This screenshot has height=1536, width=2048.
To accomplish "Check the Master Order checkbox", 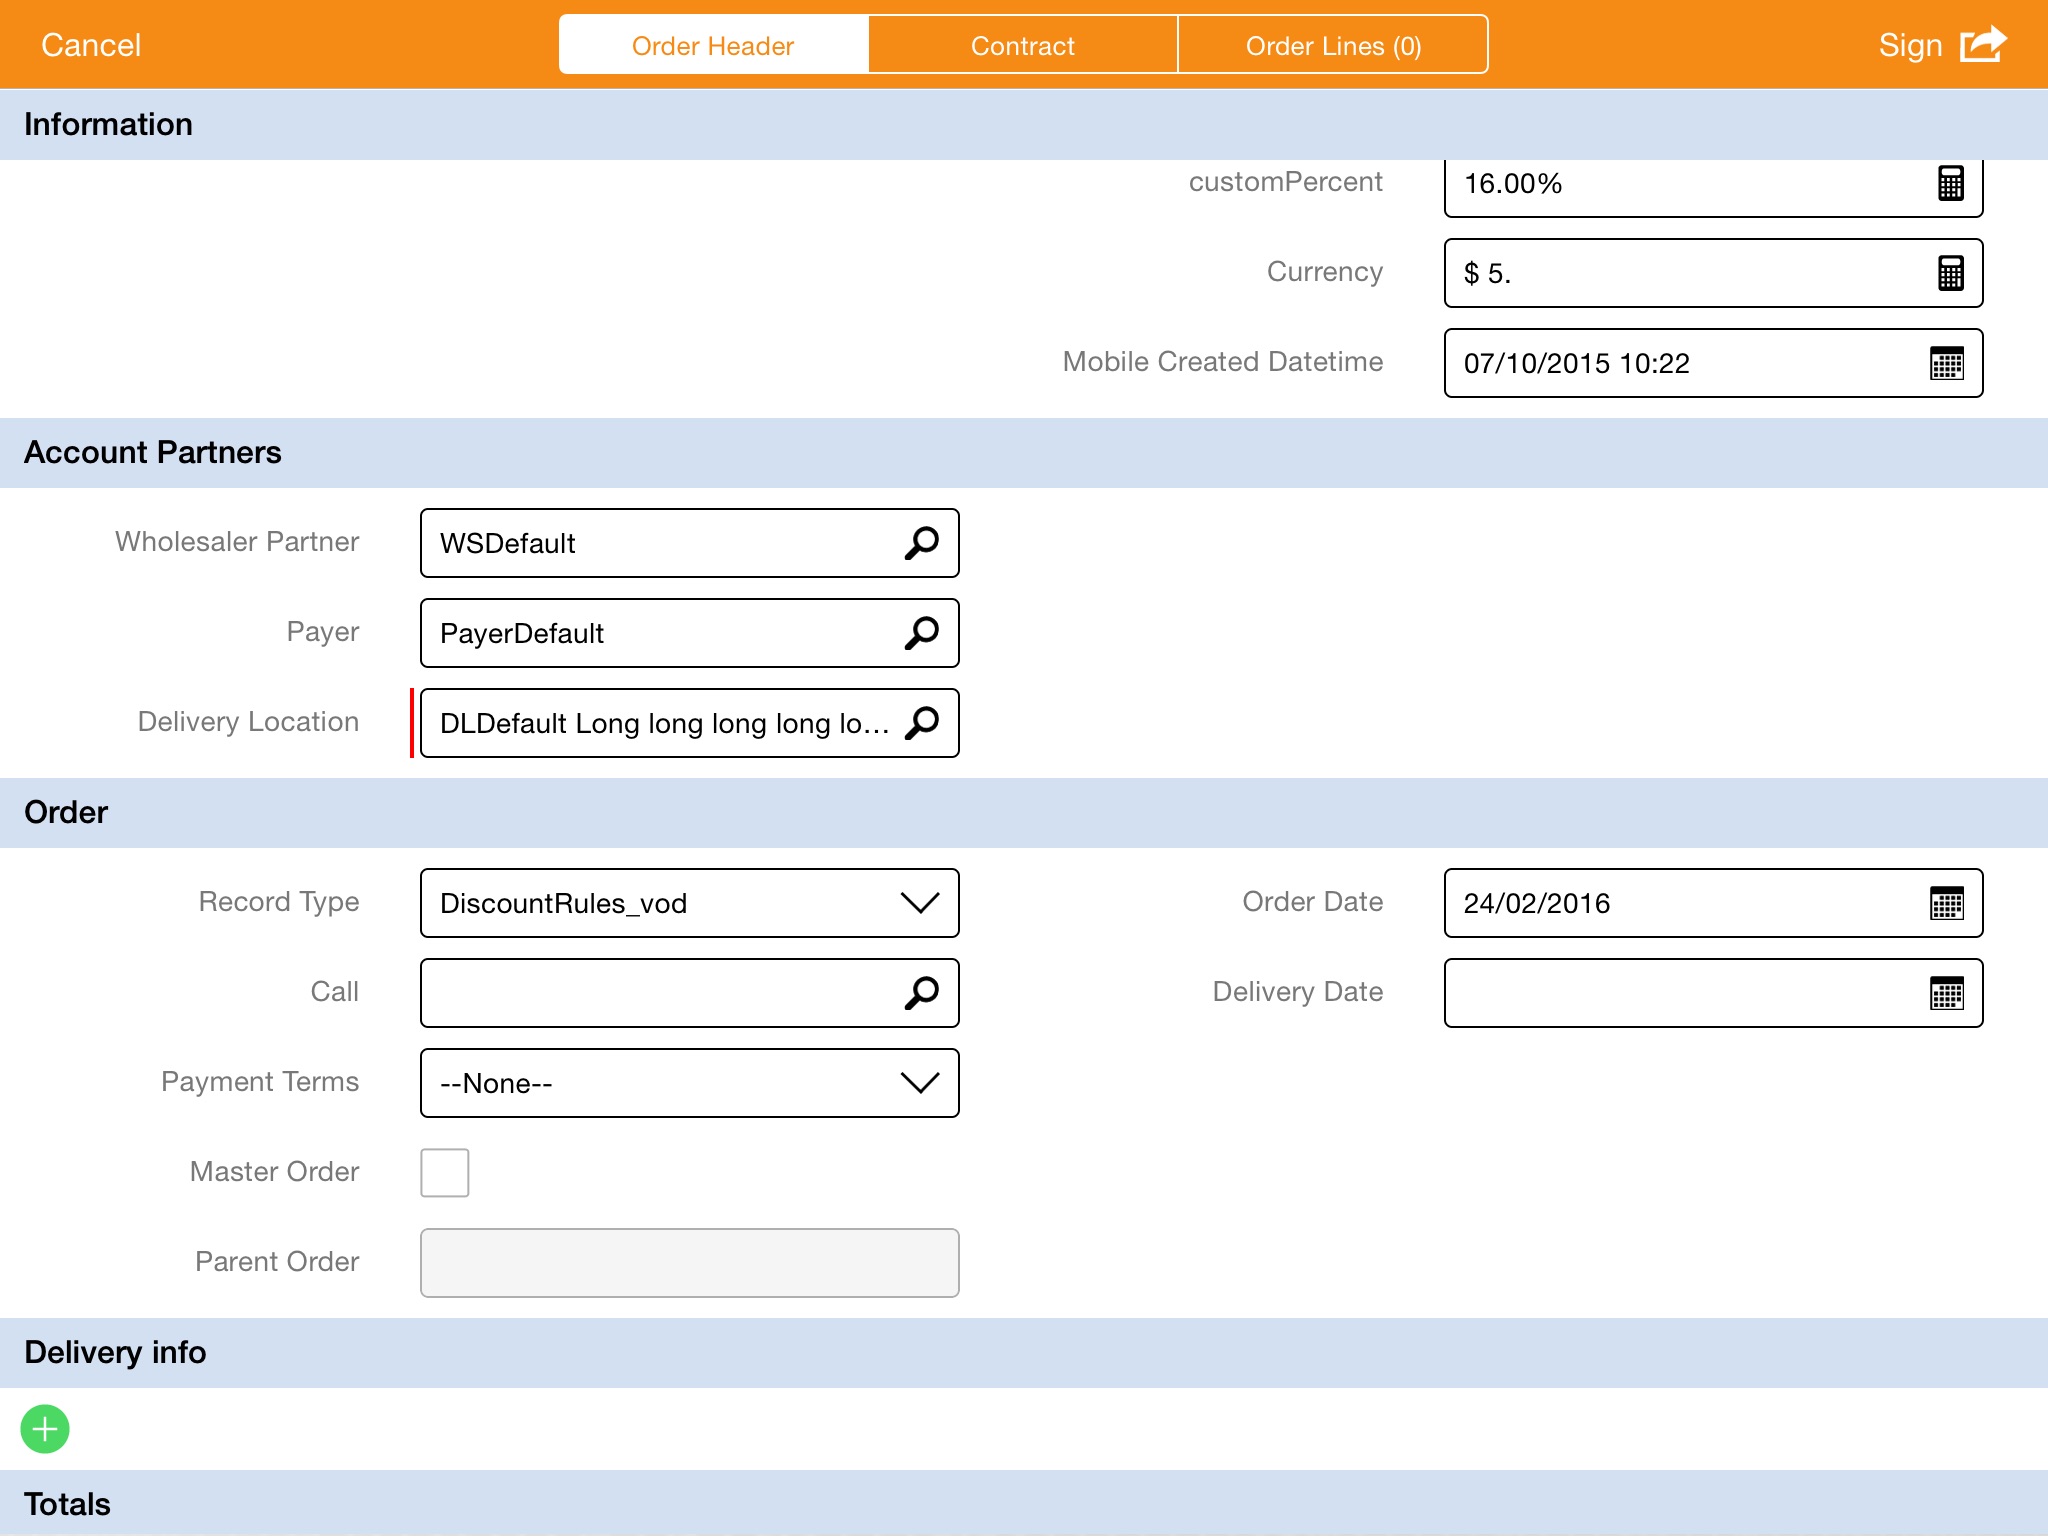I will (445, 1172).
